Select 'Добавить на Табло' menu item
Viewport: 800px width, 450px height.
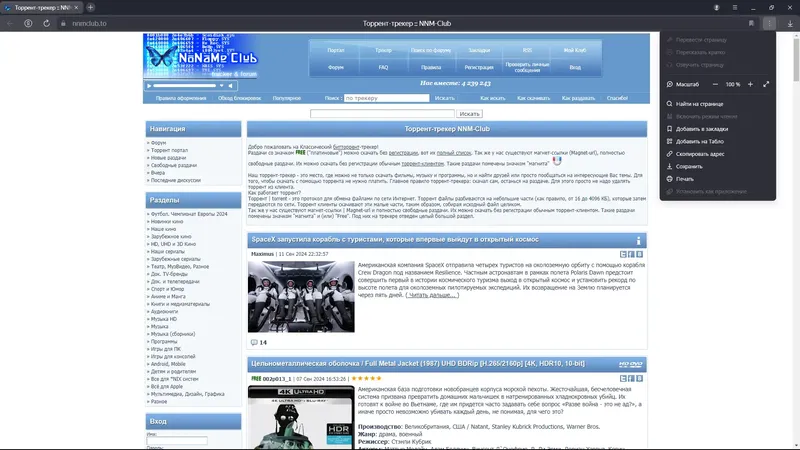(x=717, y=141)
